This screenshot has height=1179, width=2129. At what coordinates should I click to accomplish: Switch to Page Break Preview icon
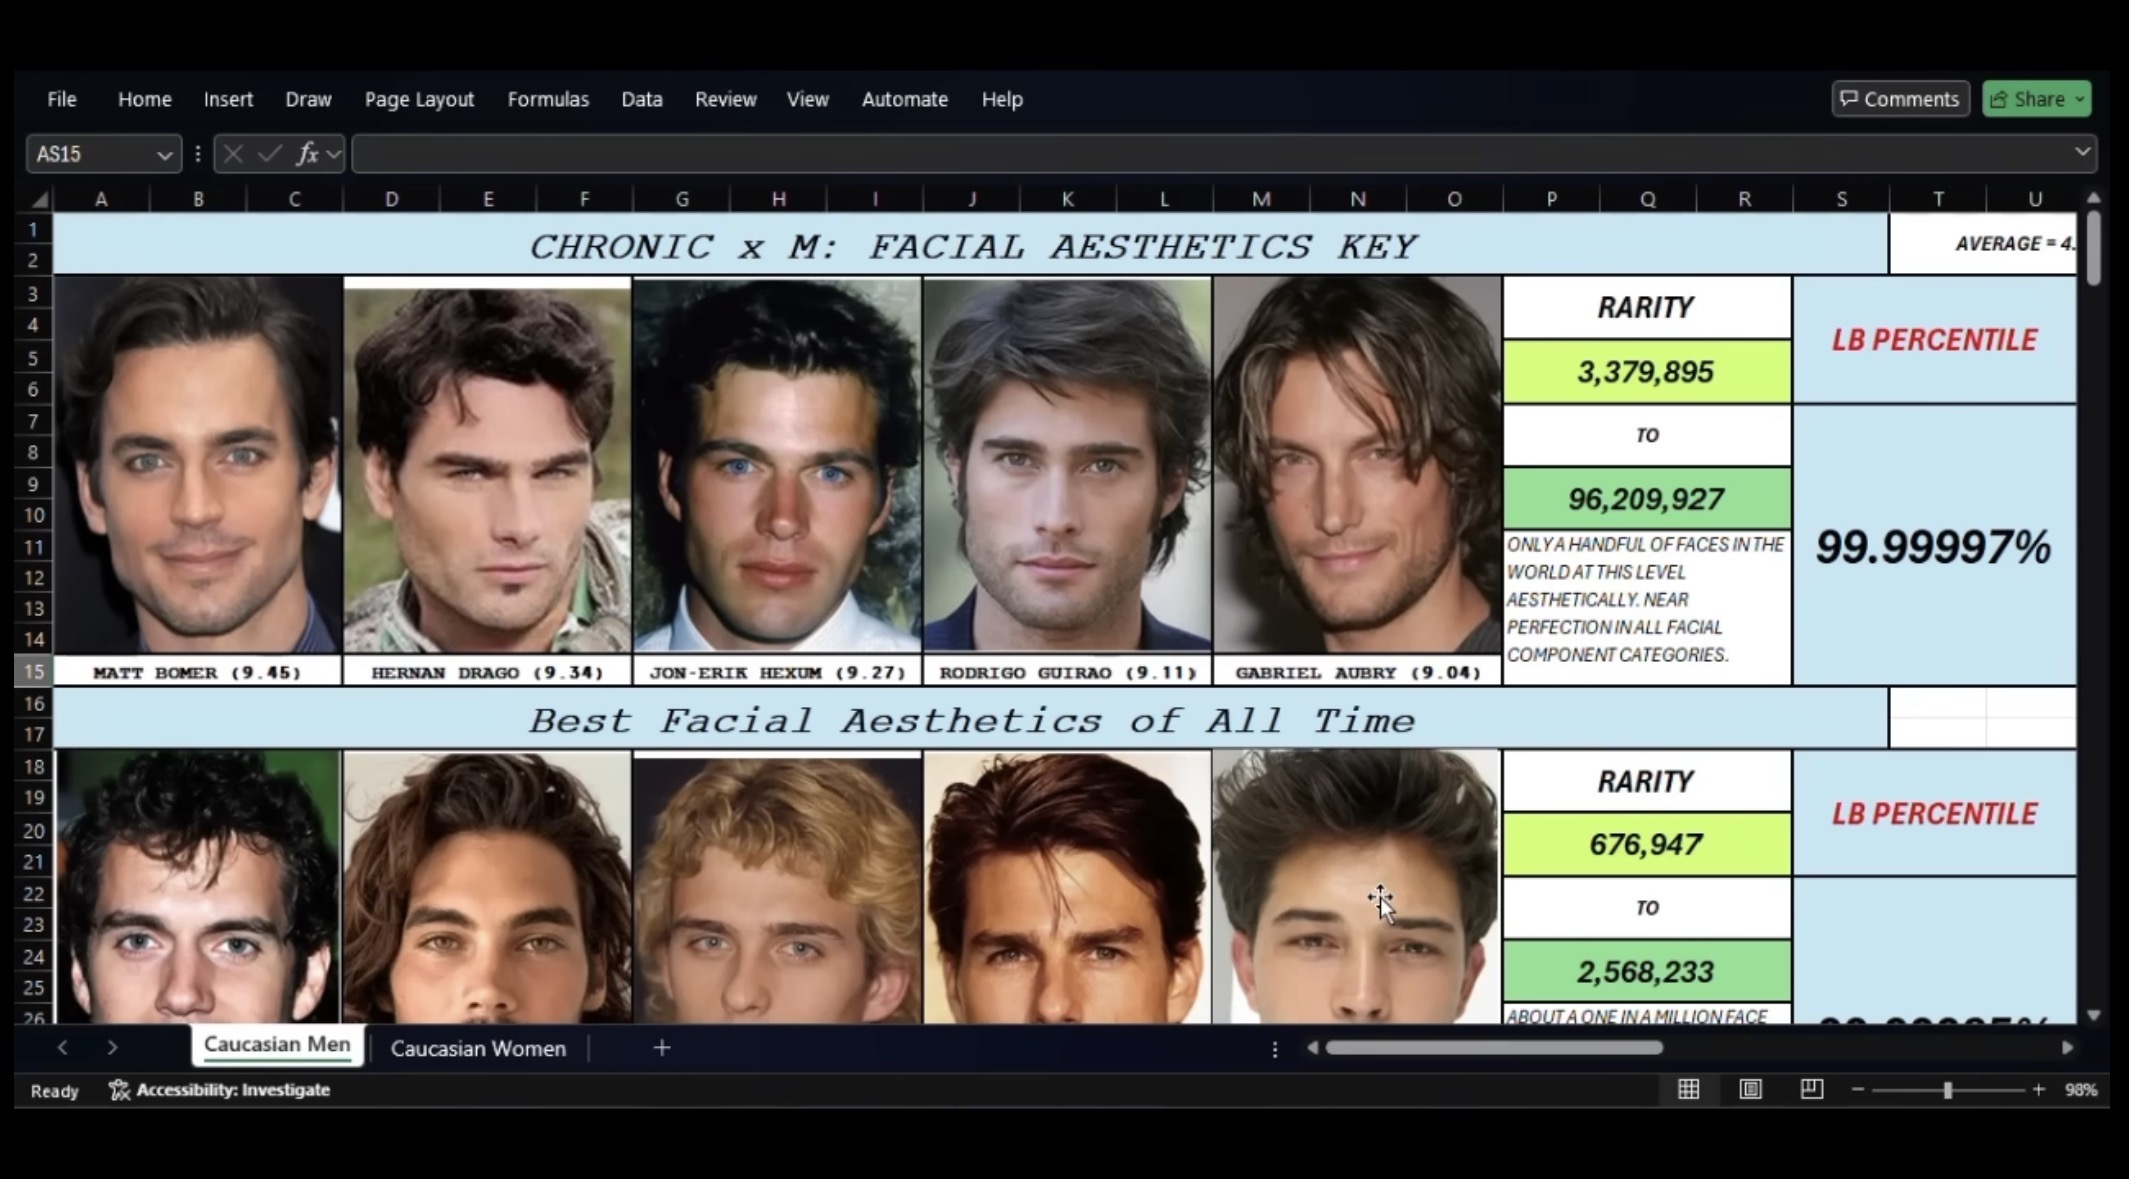click(x=1811, y=1090)
